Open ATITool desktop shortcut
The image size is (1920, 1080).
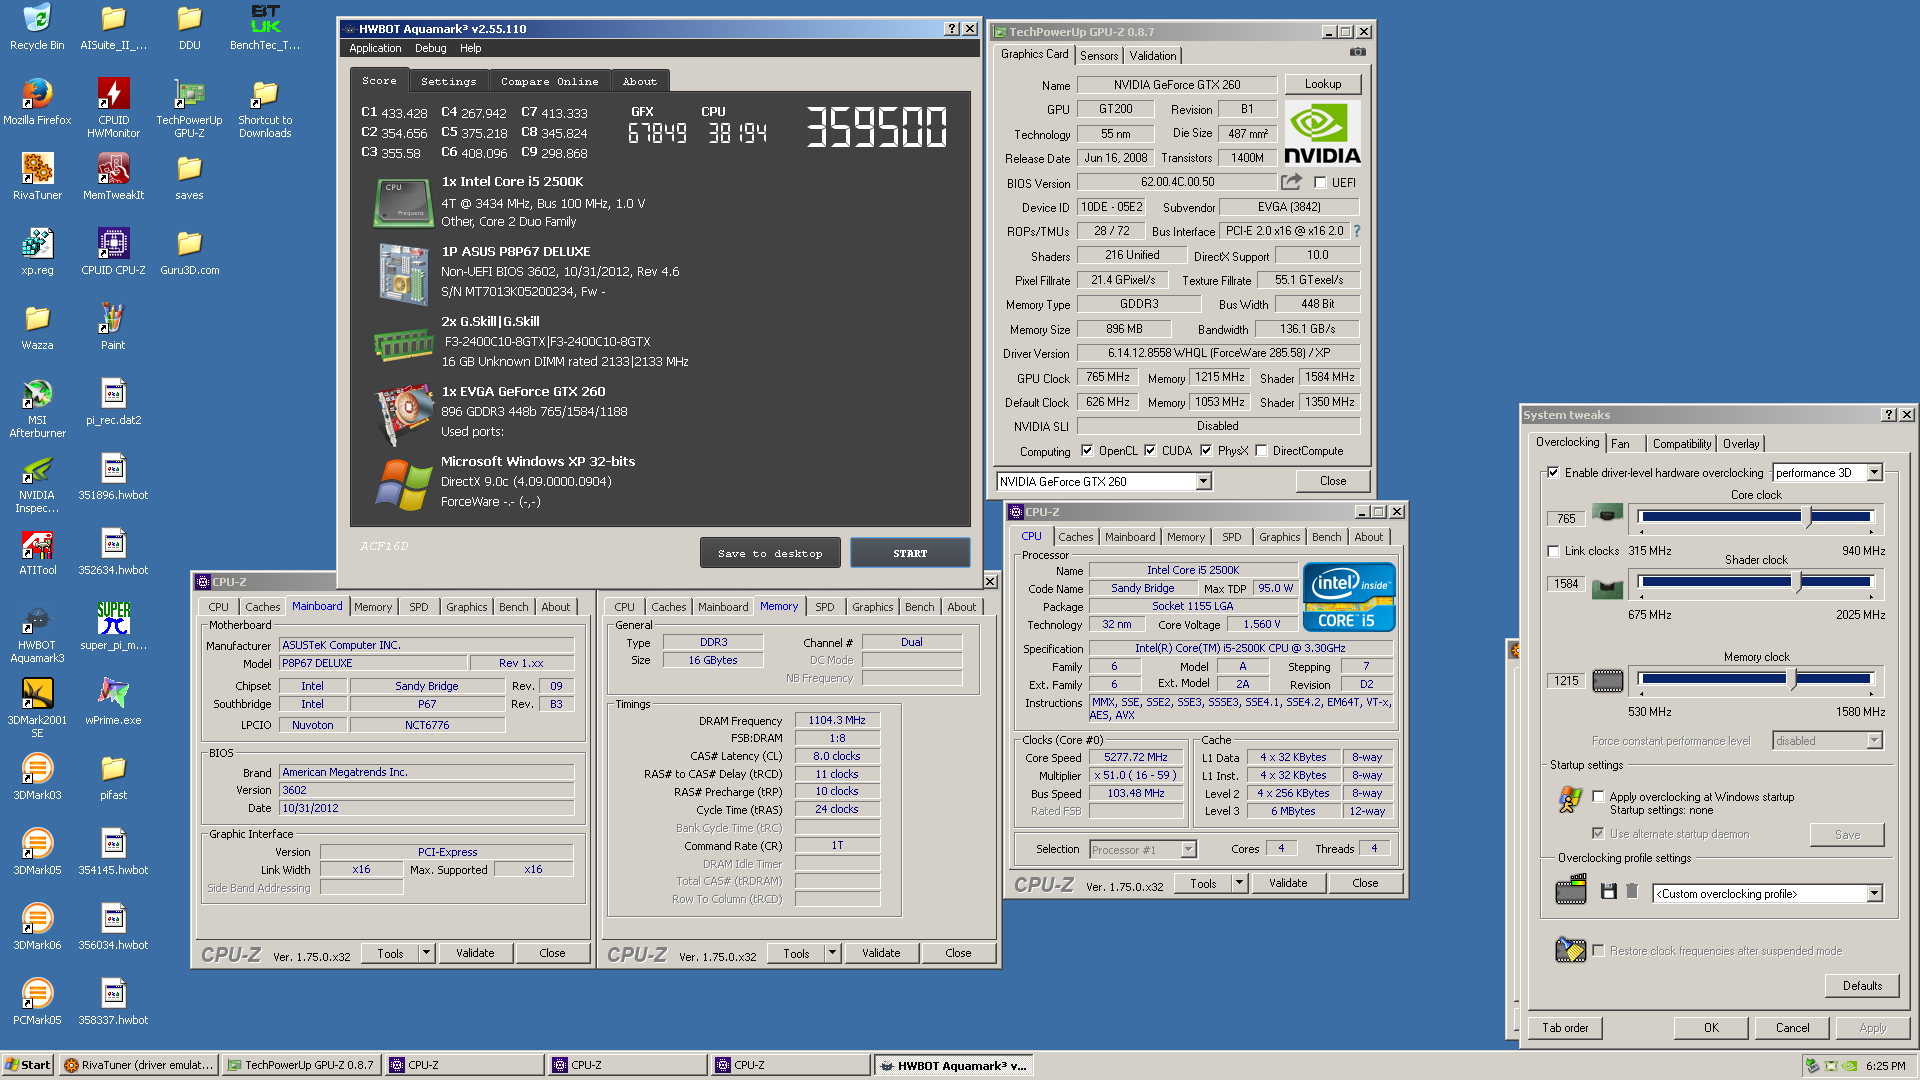pyautogui.click(x=37, y=551)
